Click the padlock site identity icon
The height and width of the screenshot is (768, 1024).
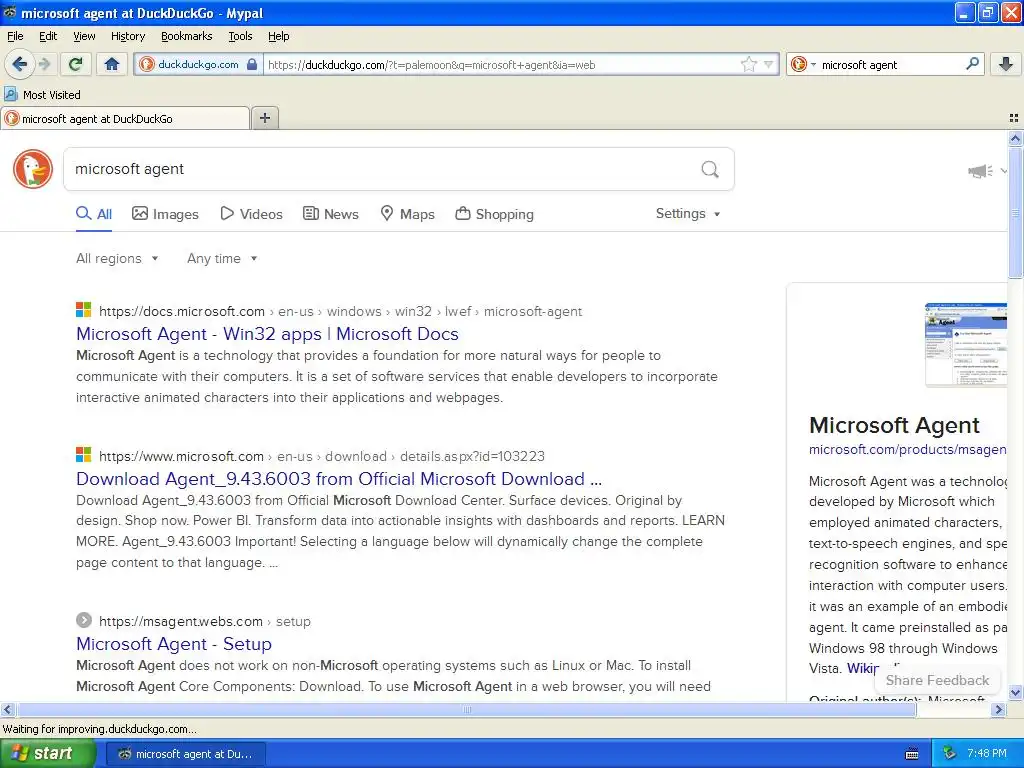[x=252, y=64]
